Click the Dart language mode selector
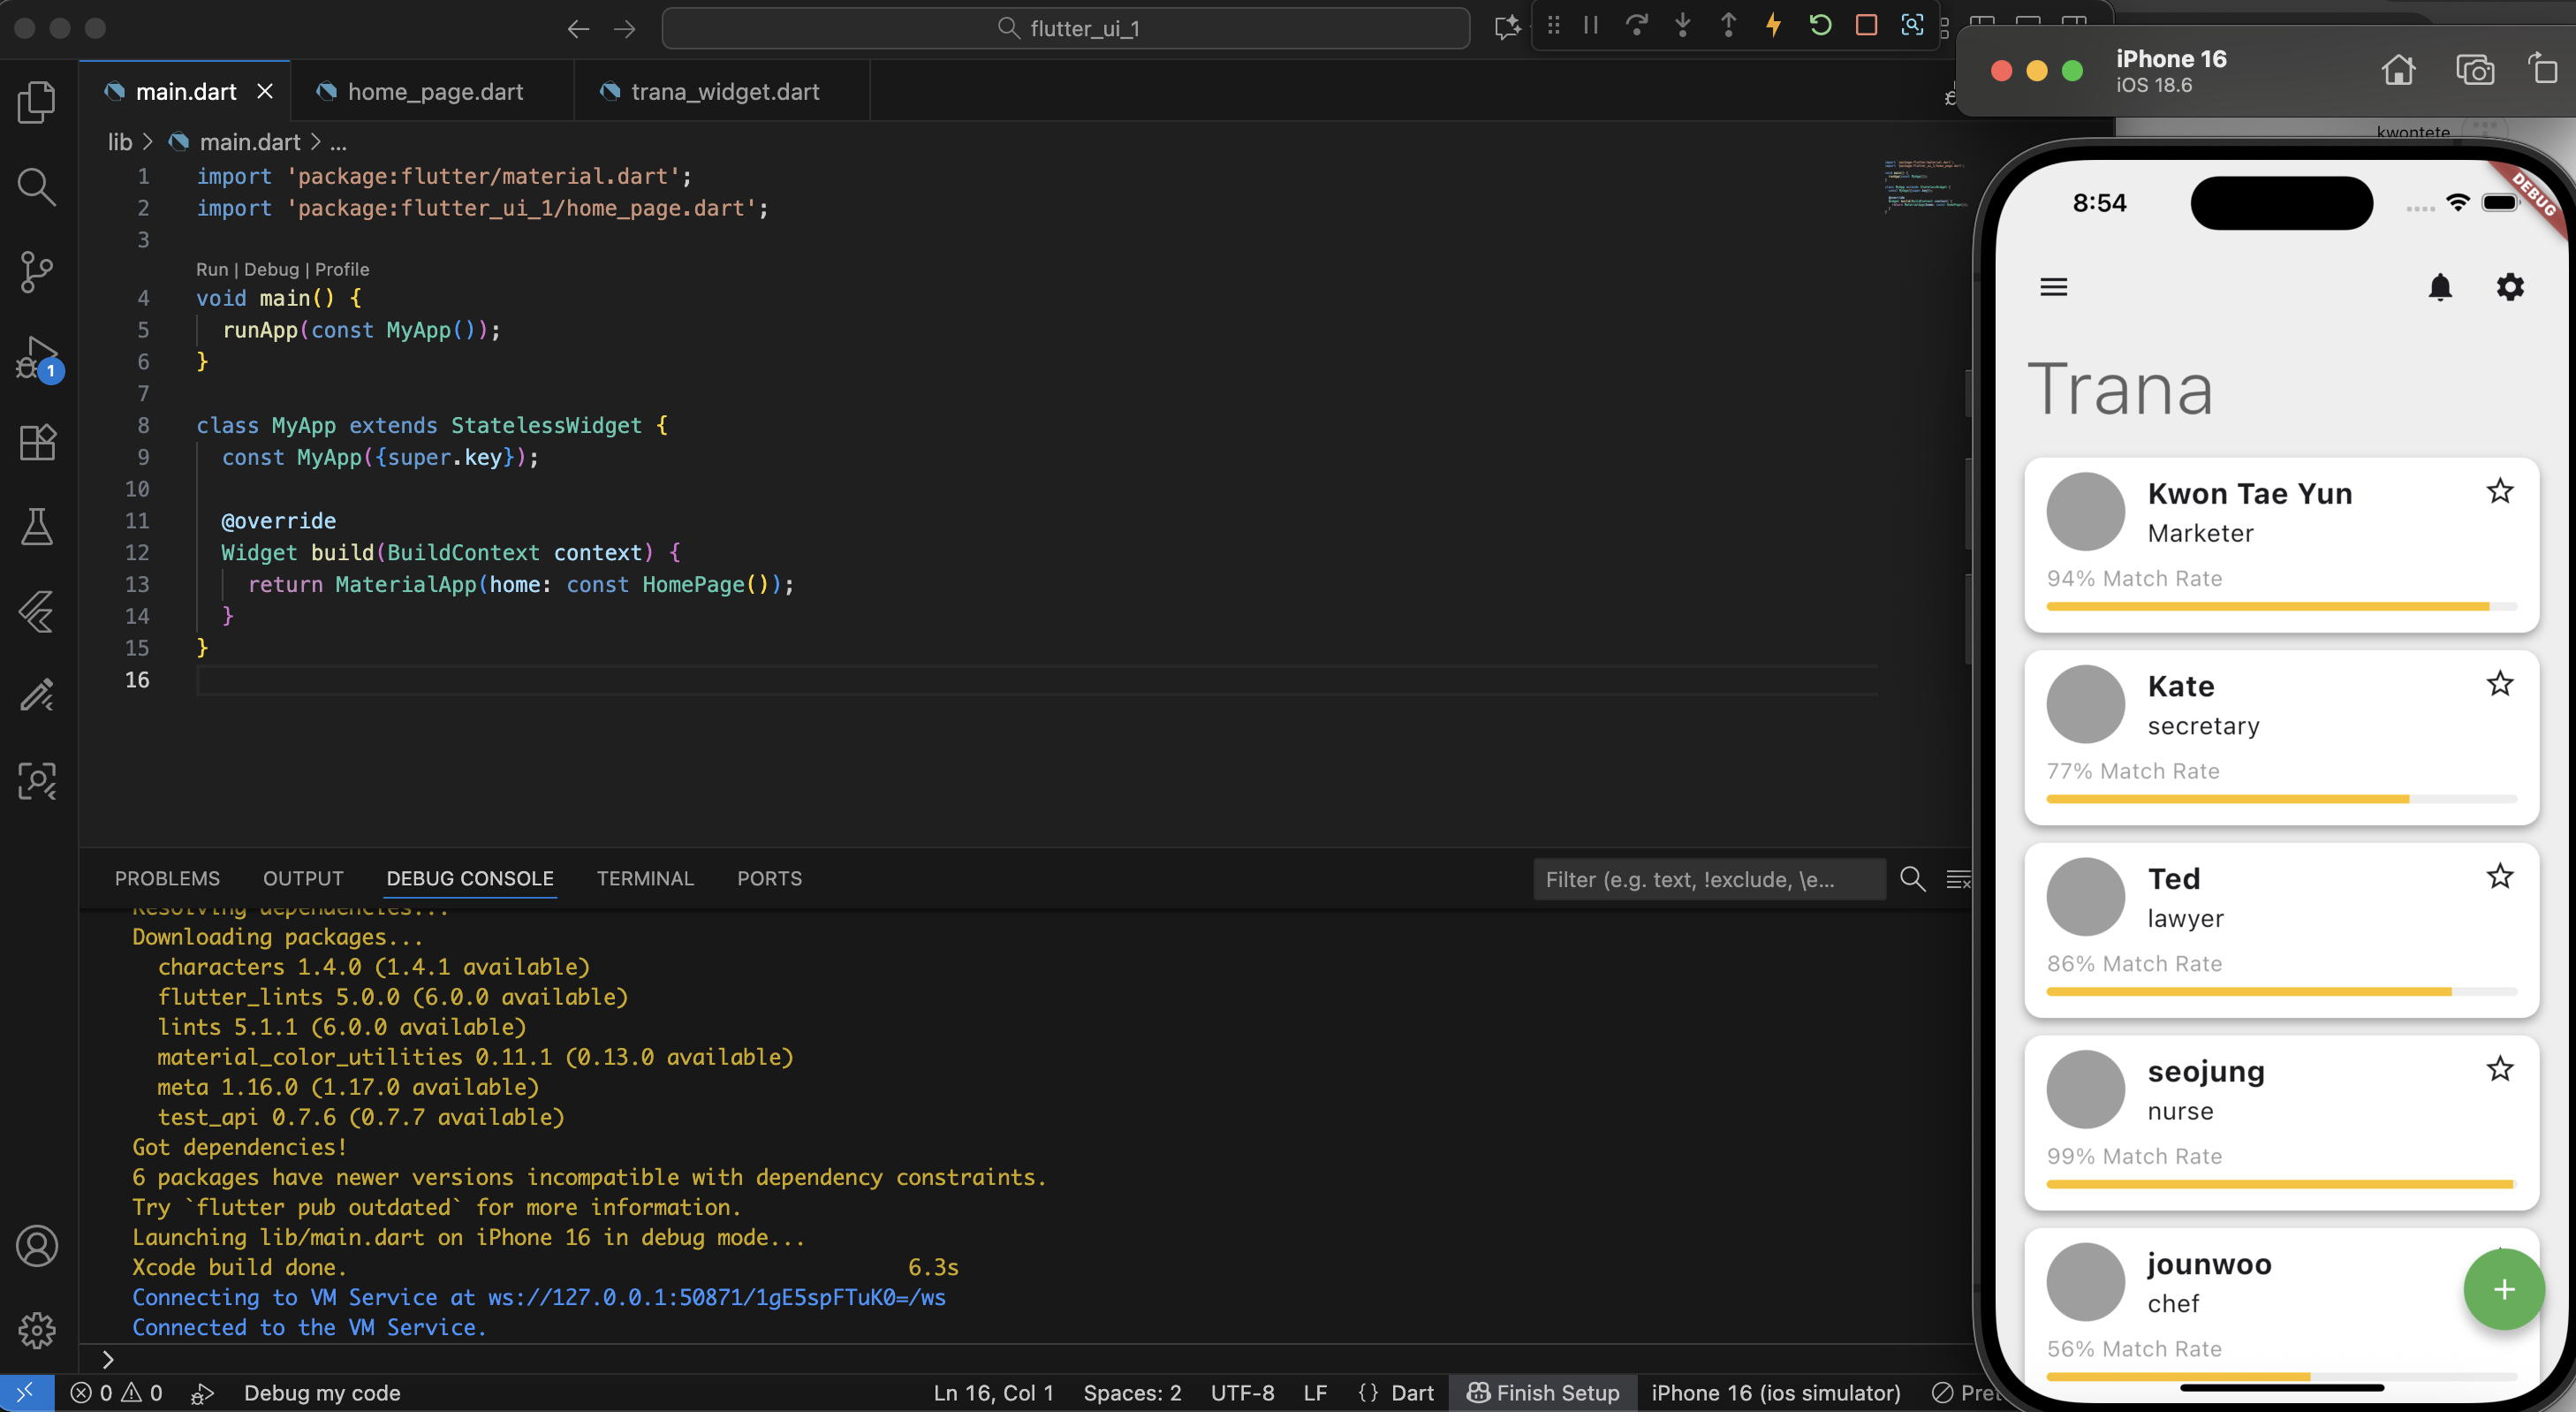 [1411, 1393]
